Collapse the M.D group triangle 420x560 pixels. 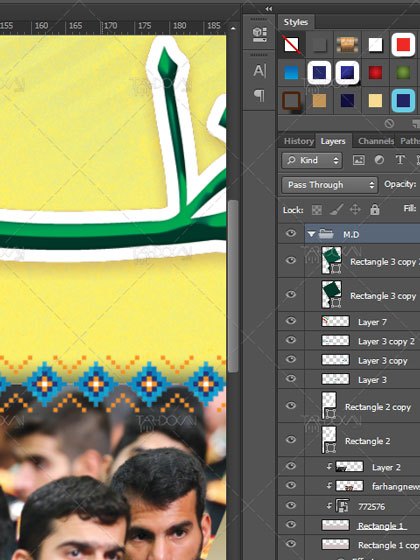[311, 234]
